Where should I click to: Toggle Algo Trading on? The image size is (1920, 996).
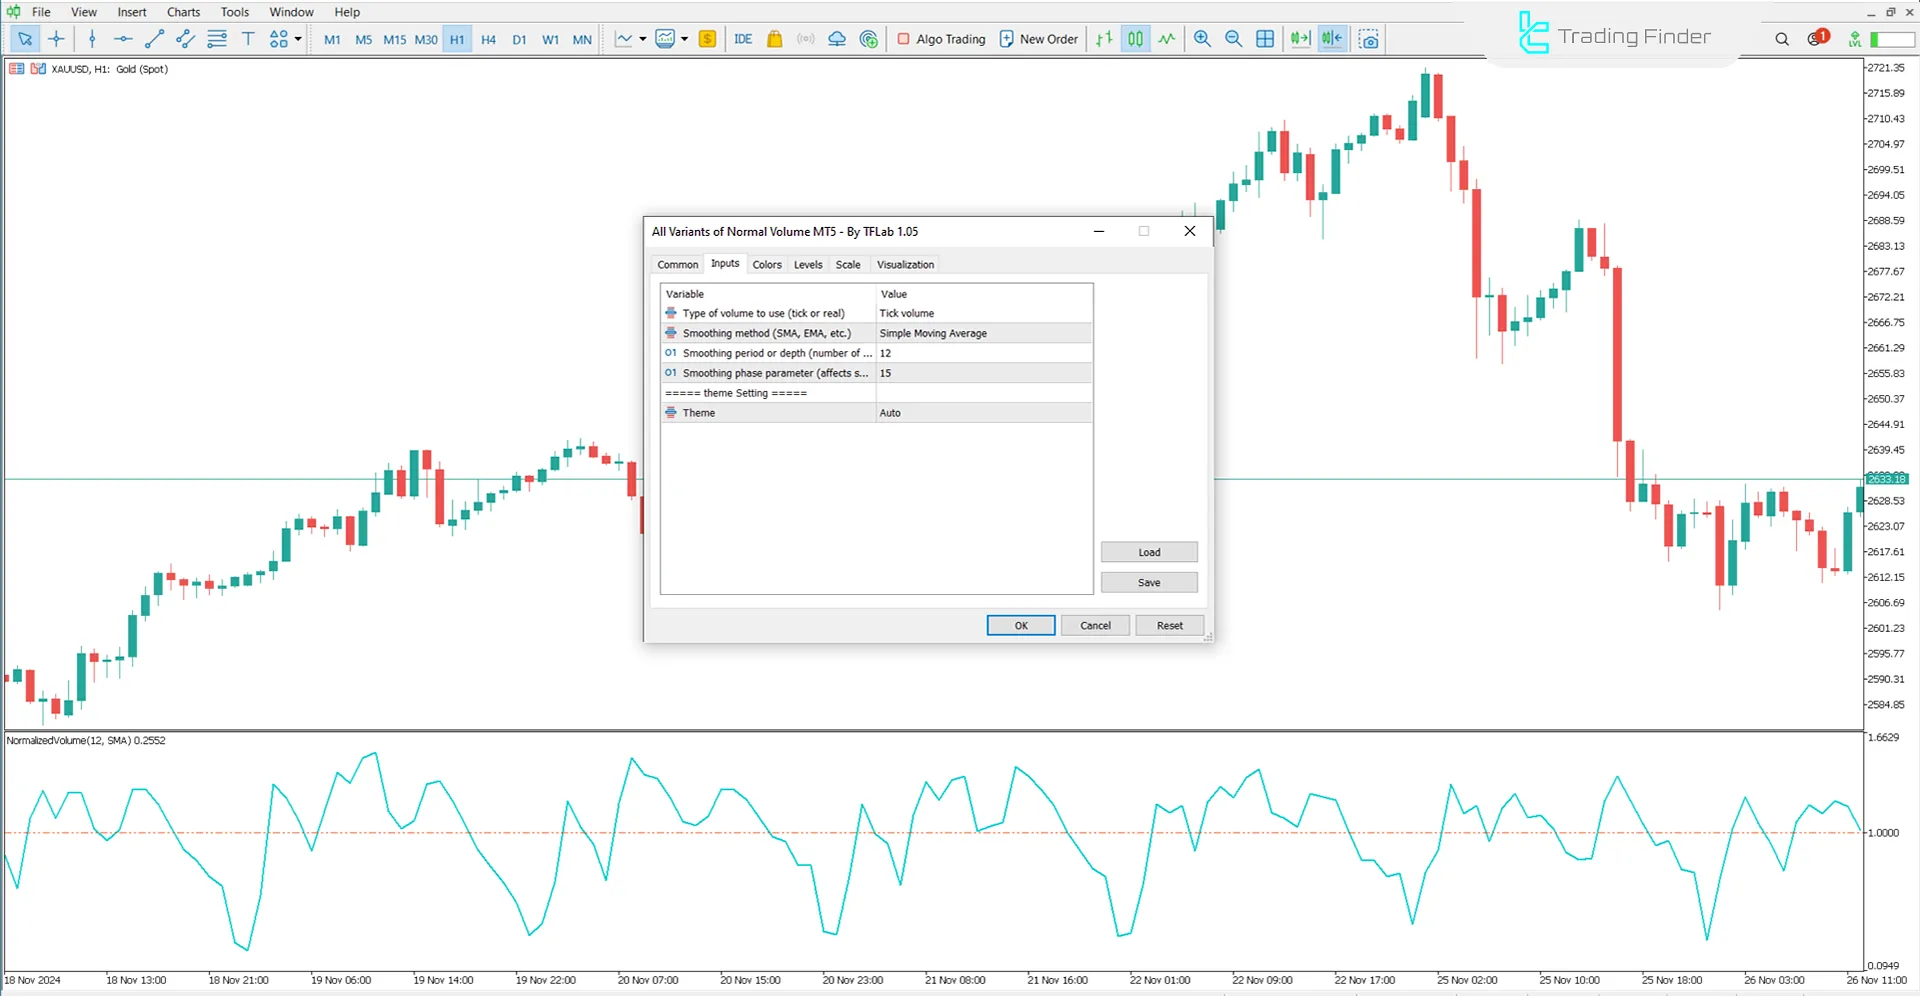[941, 39]
